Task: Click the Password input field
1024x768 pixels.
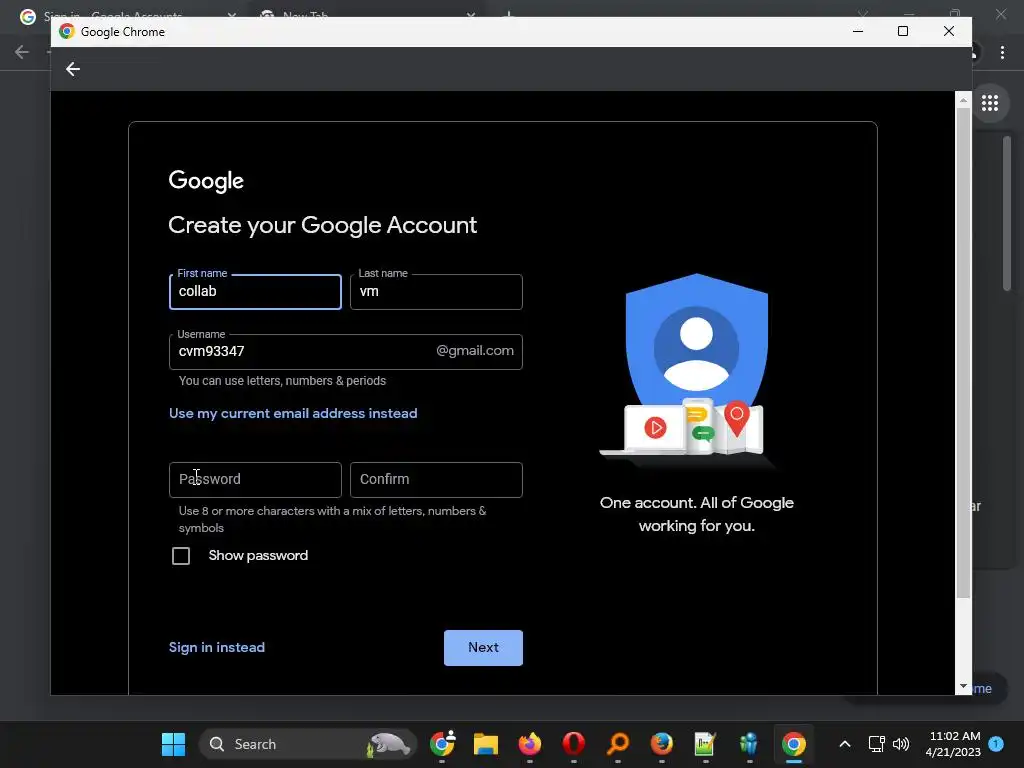Action: pyautogui.click(x=255, y=479)
